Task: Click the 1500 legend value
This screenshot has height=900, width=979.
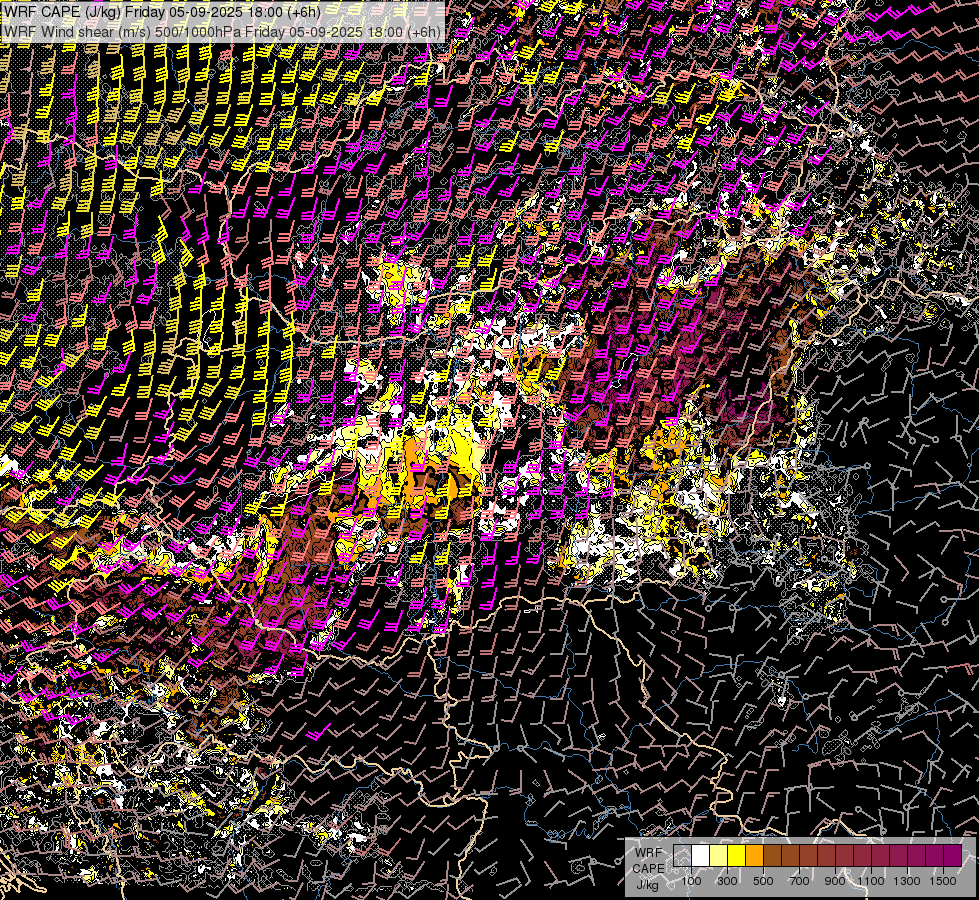Action: (943, 881)
